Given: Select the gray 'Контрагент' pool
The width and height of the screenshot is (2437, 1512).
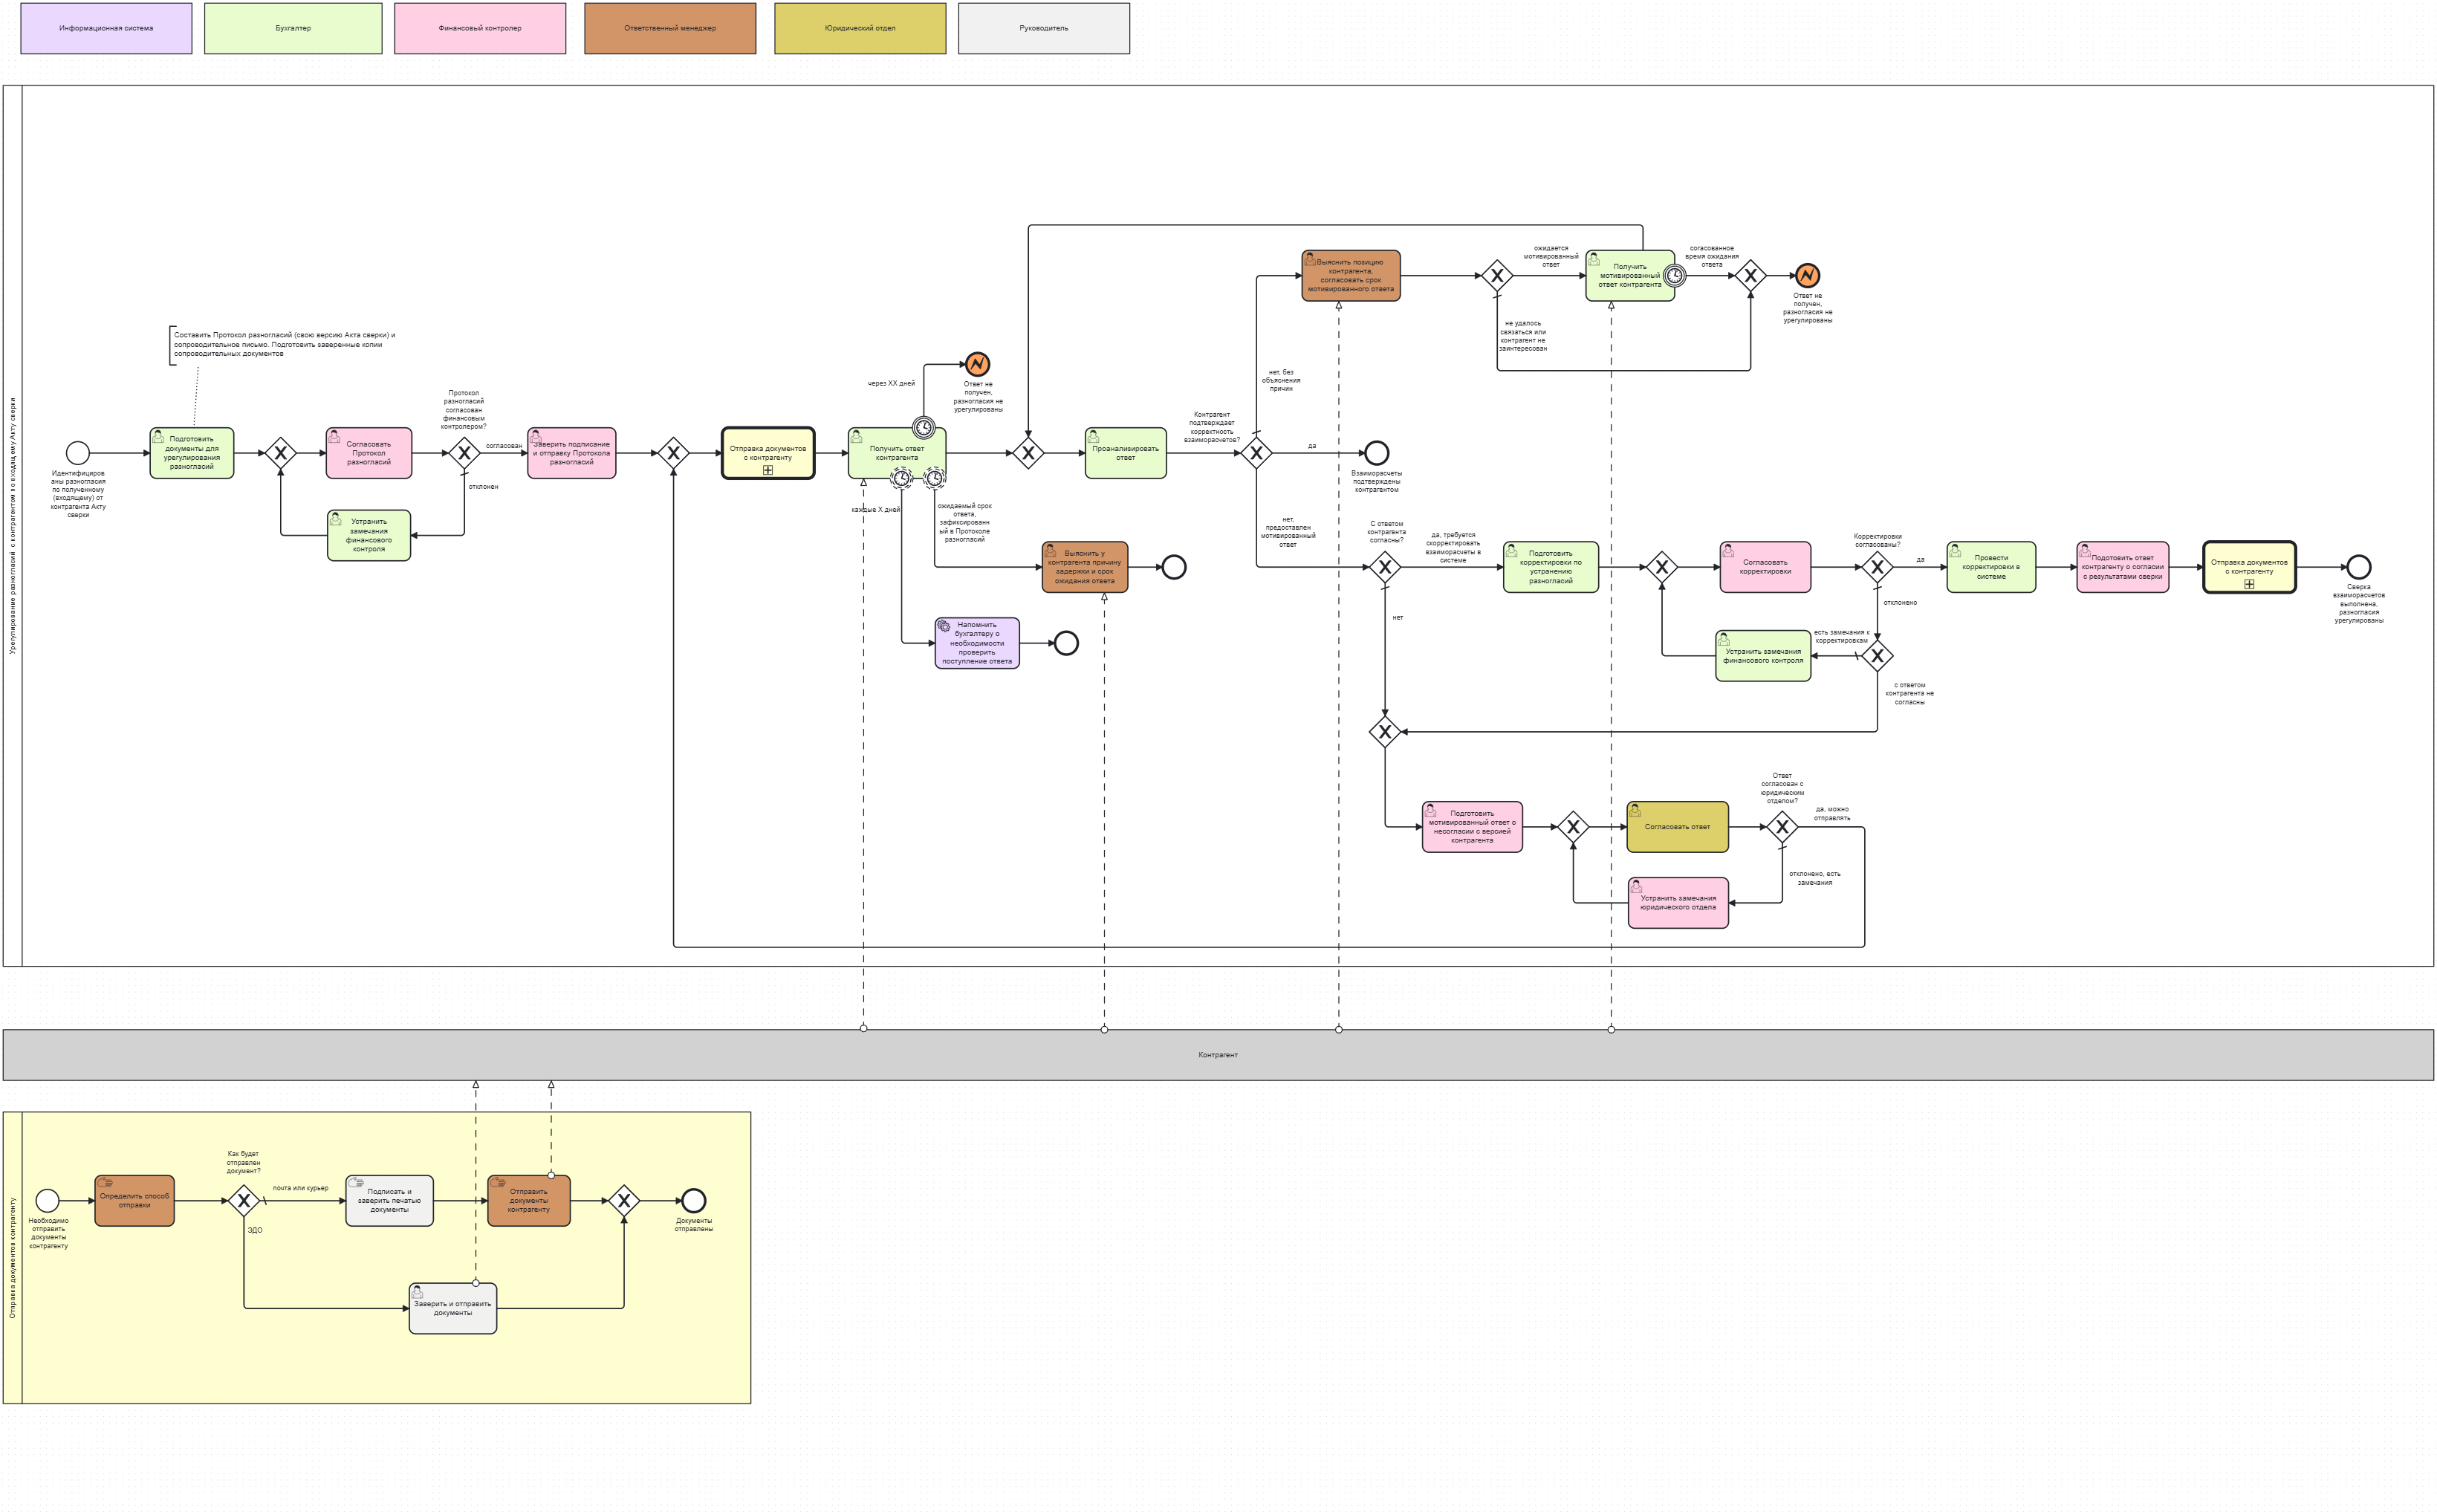Looking at the screenshot, I should [1218, 1055].
